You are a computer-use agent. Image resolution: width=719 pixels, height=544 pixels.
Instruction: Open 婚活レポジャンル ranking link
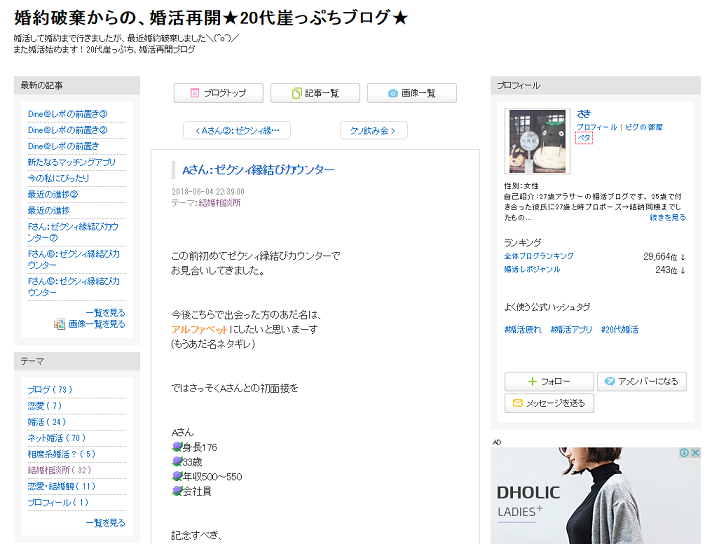[x=532, y=269]
